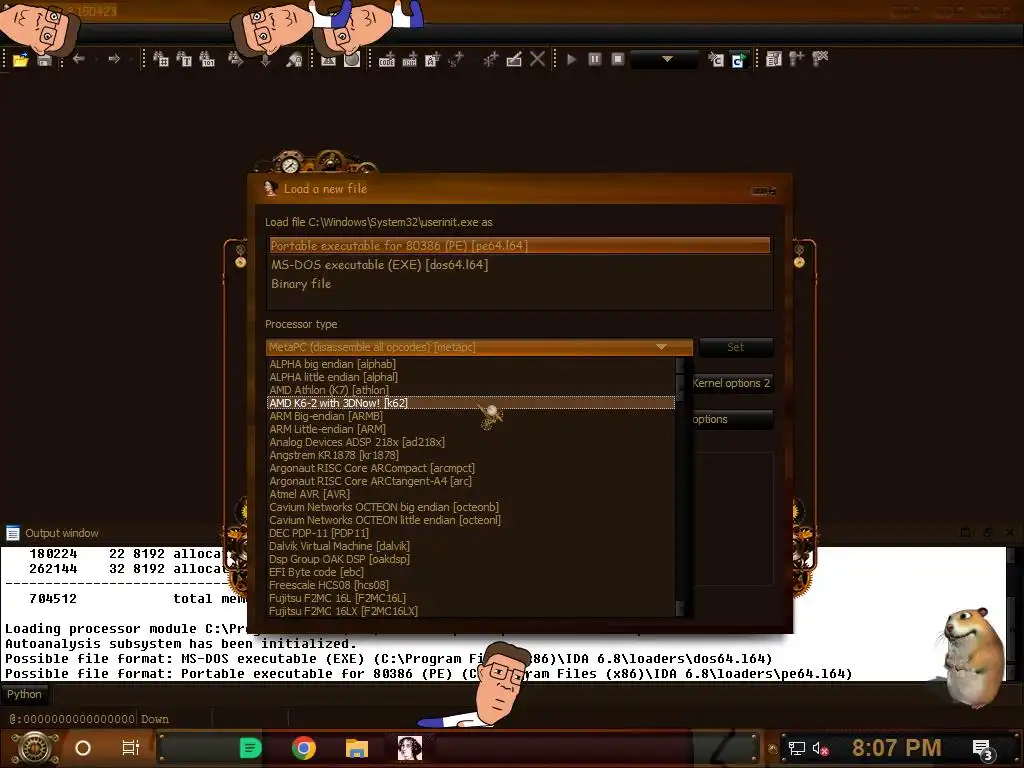The width and height of the screenshot is (1024, 768).
Task: Convert to data with DATA icon
Action: [409, 59]
